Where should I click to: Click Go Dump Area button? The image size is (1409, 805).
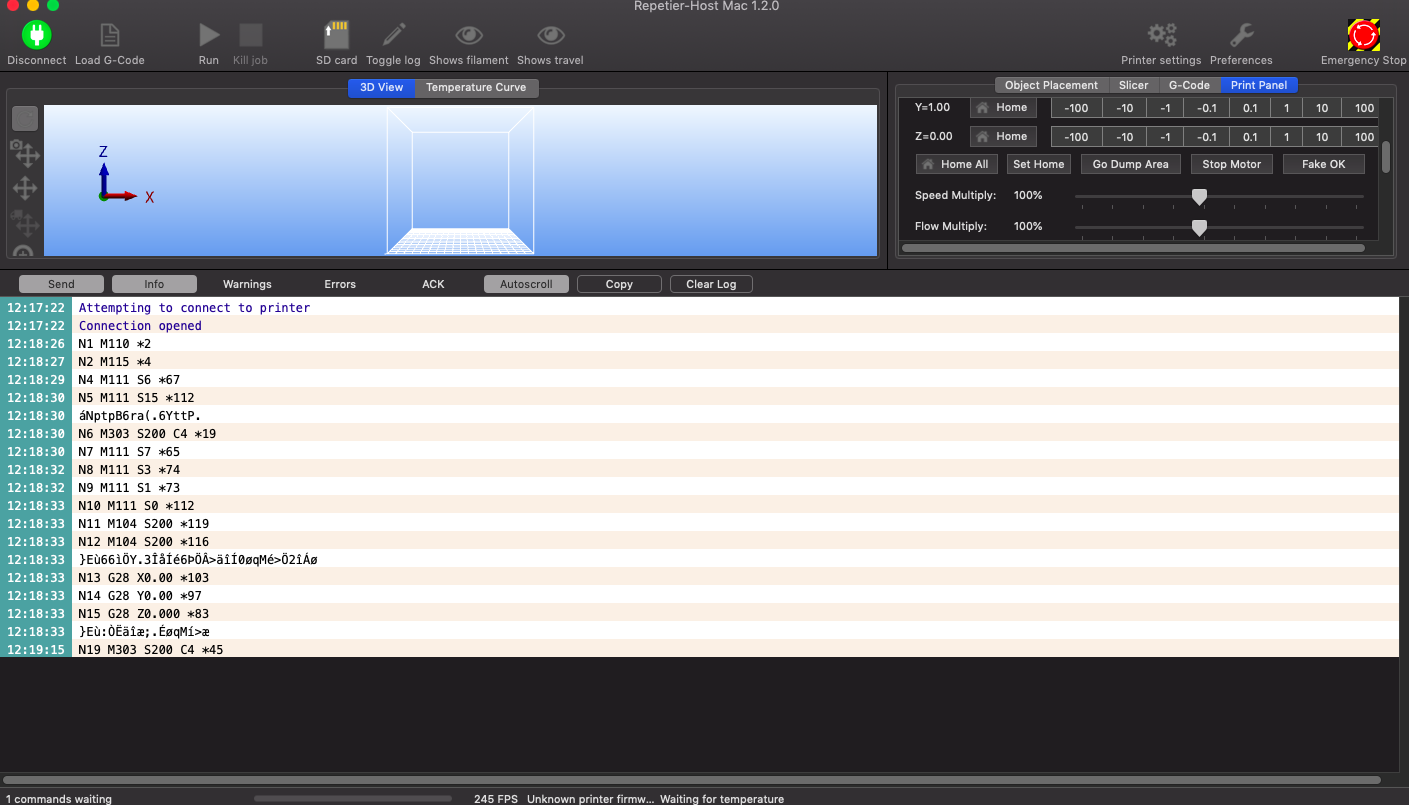coord(1130,164)
